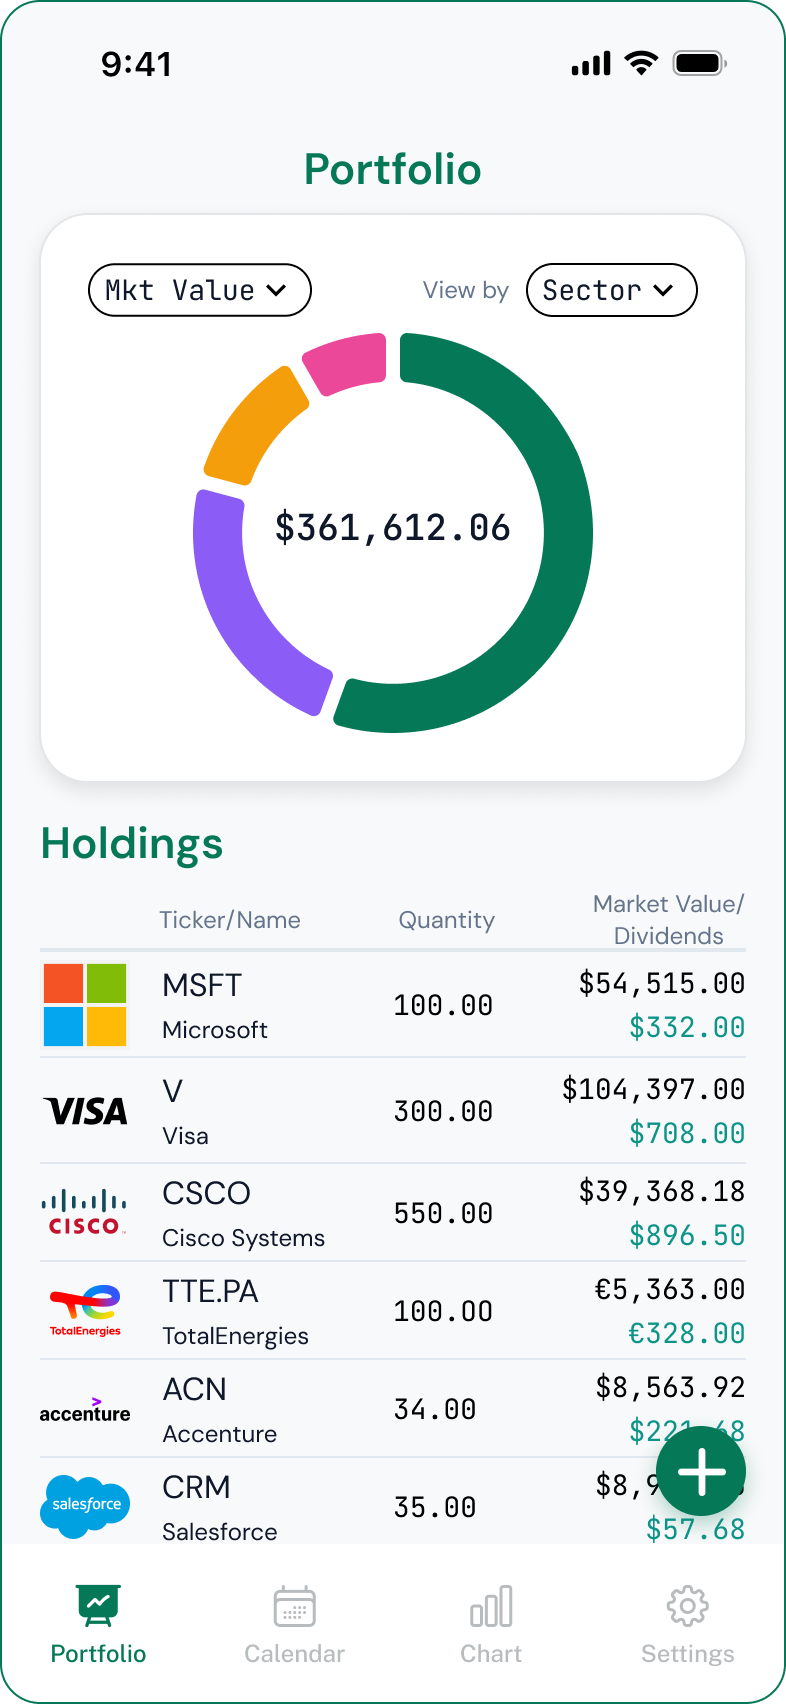Viewport: 786px width, 1704px height.
Task: Click the Microsoft logo icon
Action: (x=85, y=1005)
